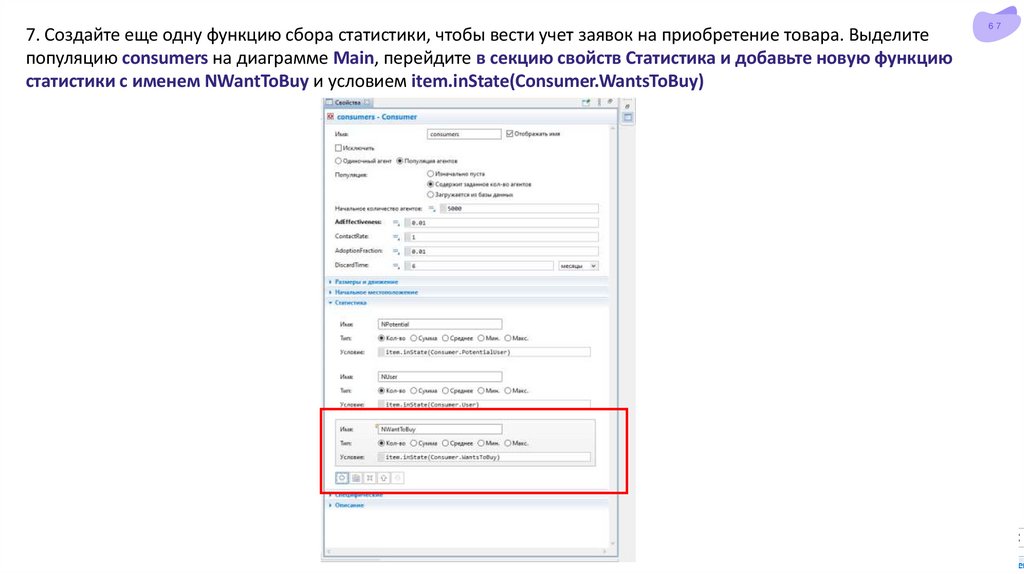
Task: Select 'Содержит заданное кол-во агентов' option
Action: click(x=430, y=184)
